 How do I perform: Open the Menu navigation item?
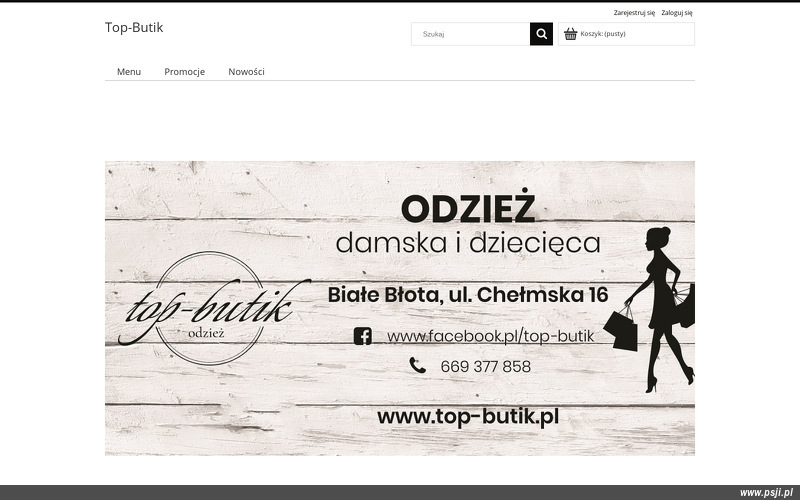point(129,72)
